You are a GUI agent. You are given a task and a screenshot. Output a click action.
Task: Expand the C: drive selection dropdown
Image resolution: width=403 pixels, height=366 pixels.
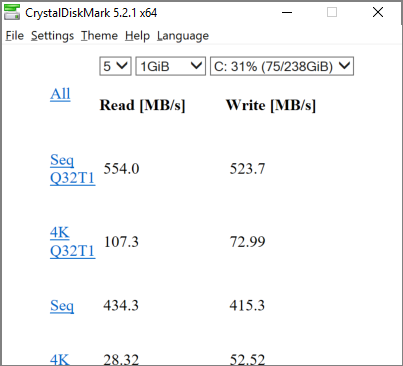pos(282,66)
